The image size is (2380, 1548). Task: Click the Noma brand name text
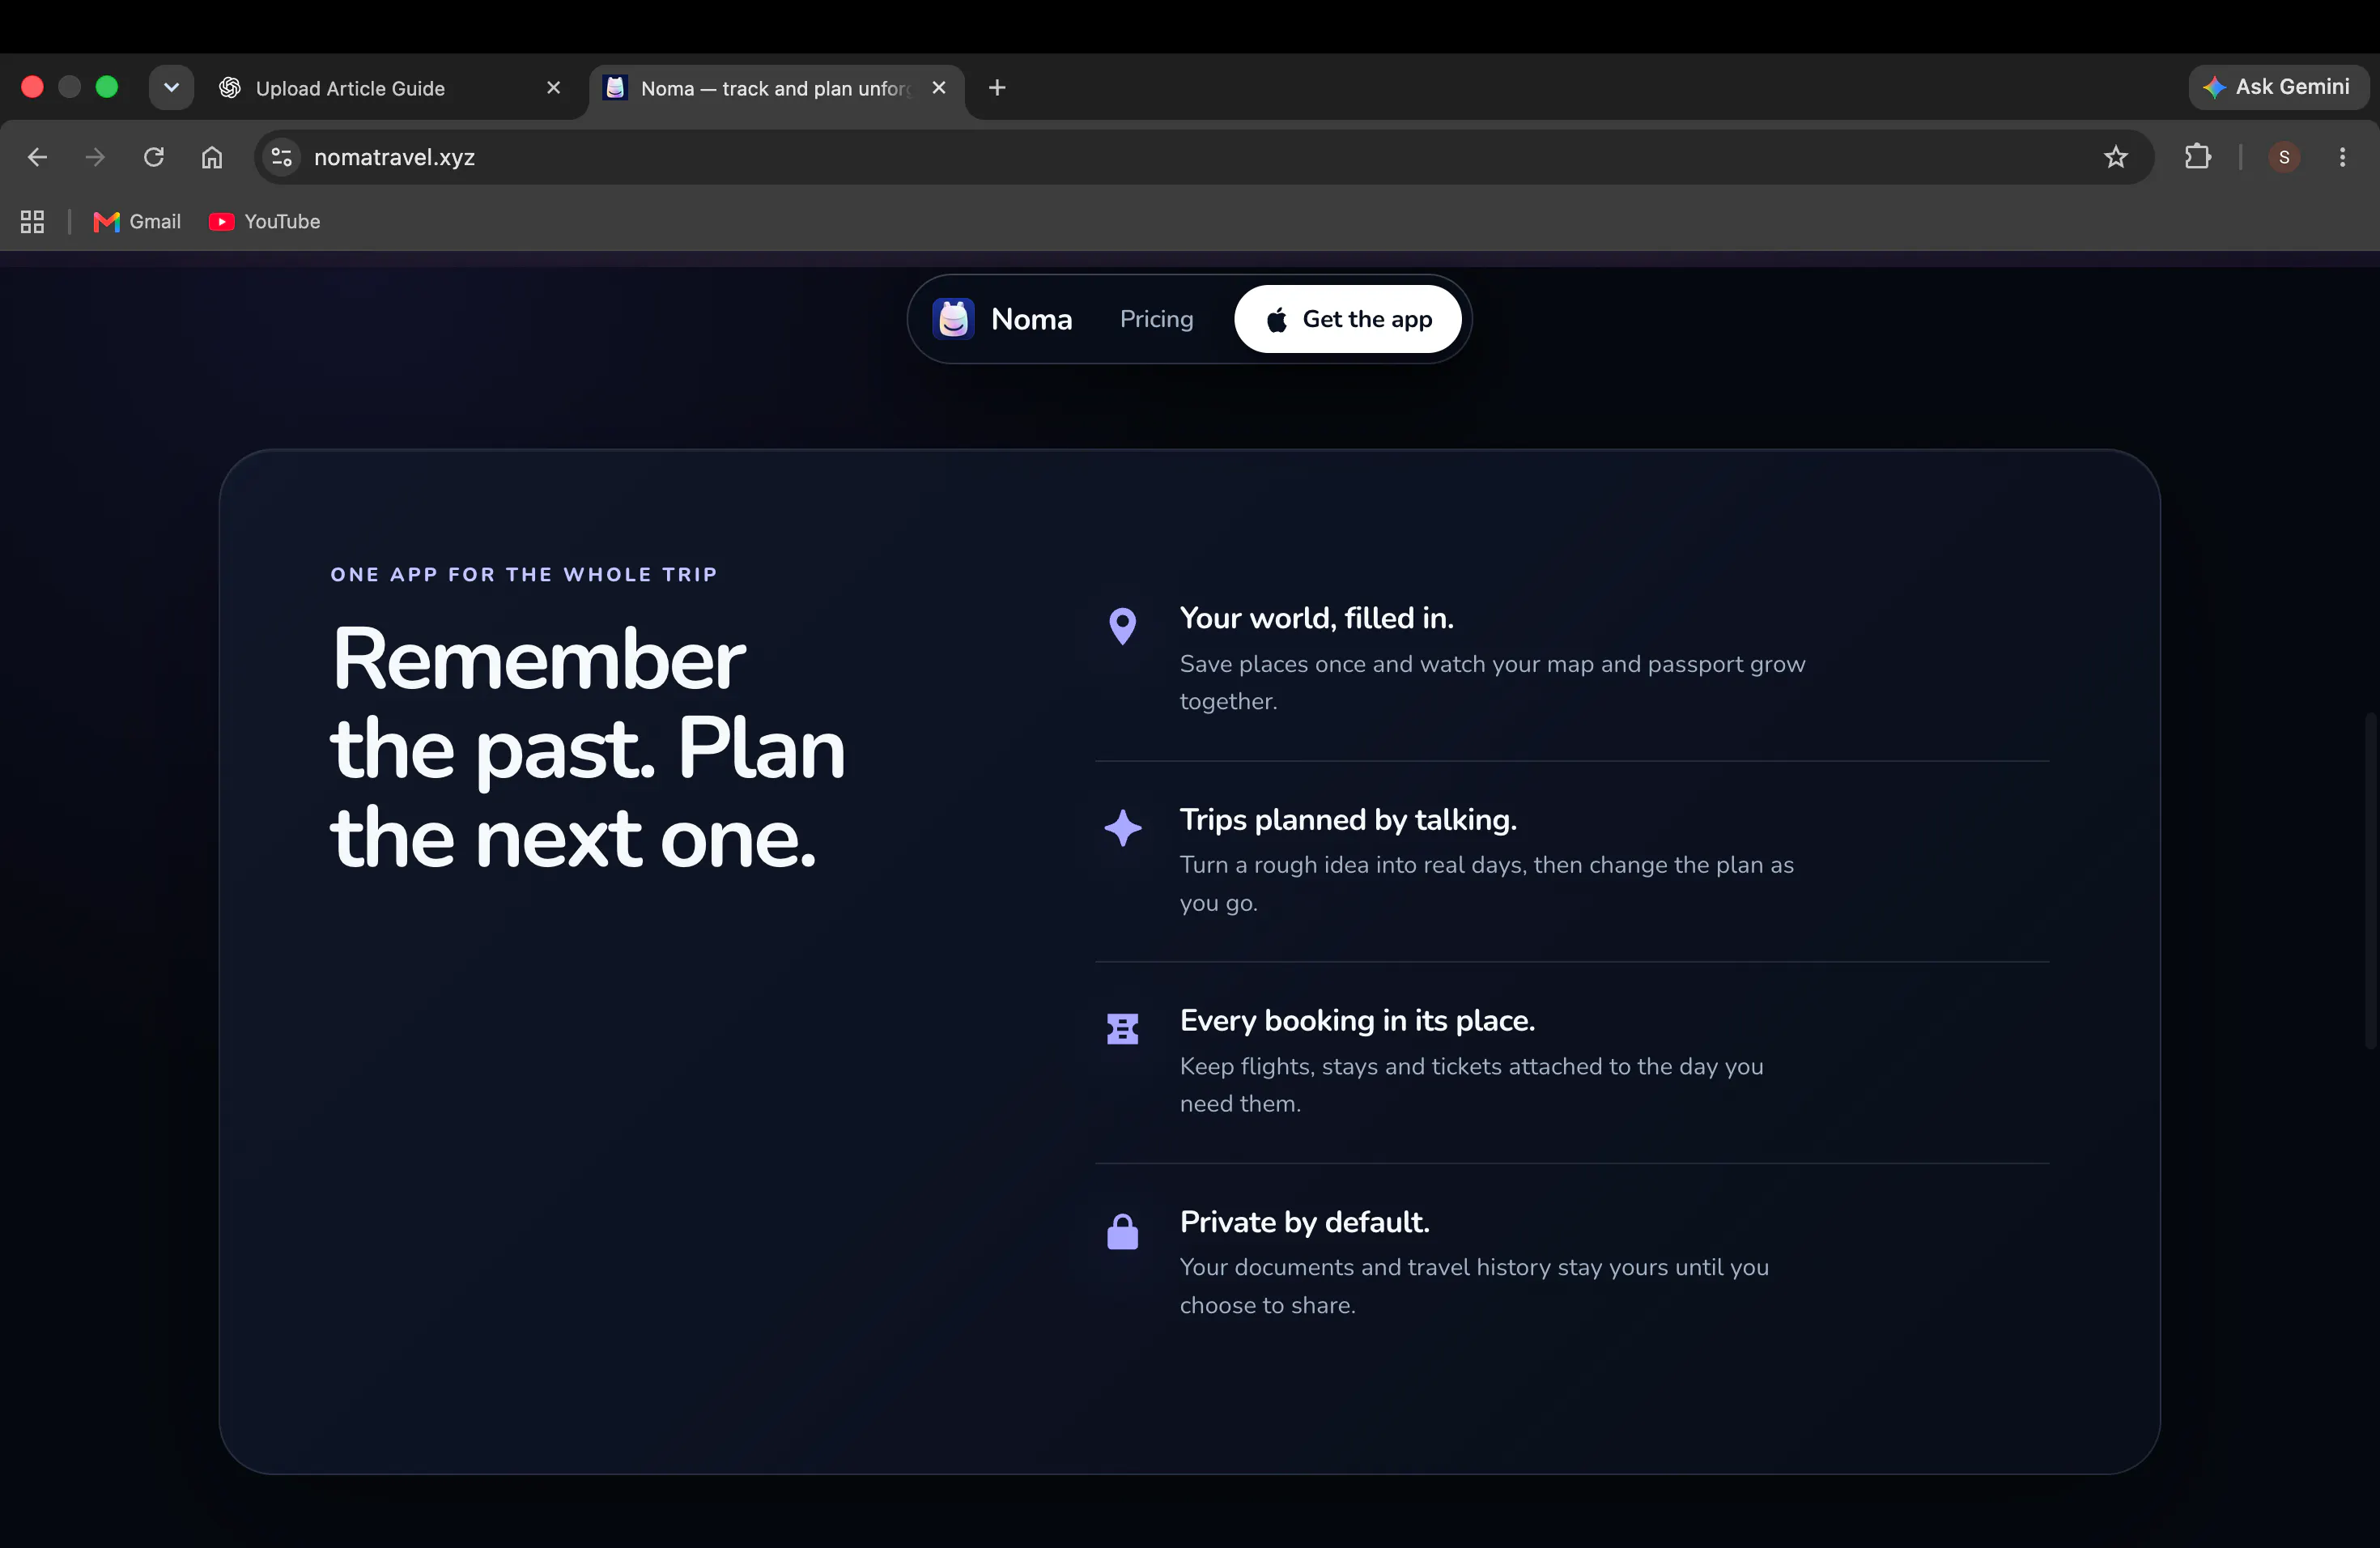pyautogui.click(x=1031, y=319)
